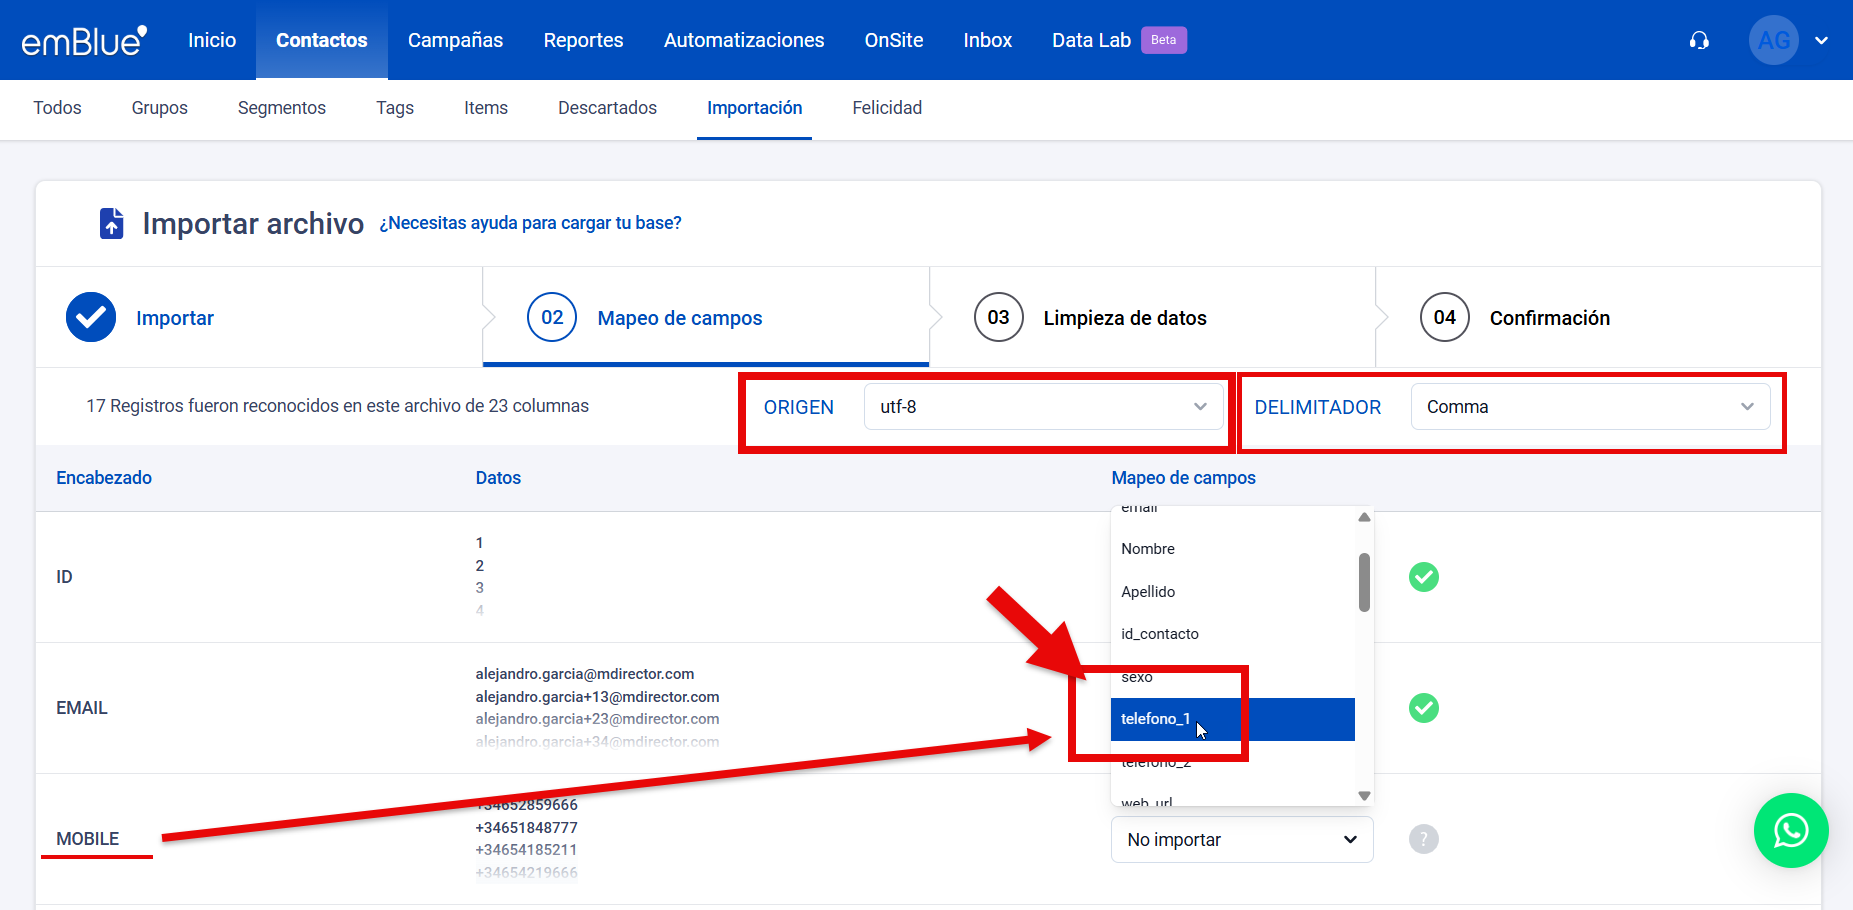
Task: Open the headset support icon
Action: tap(1699, 40)
